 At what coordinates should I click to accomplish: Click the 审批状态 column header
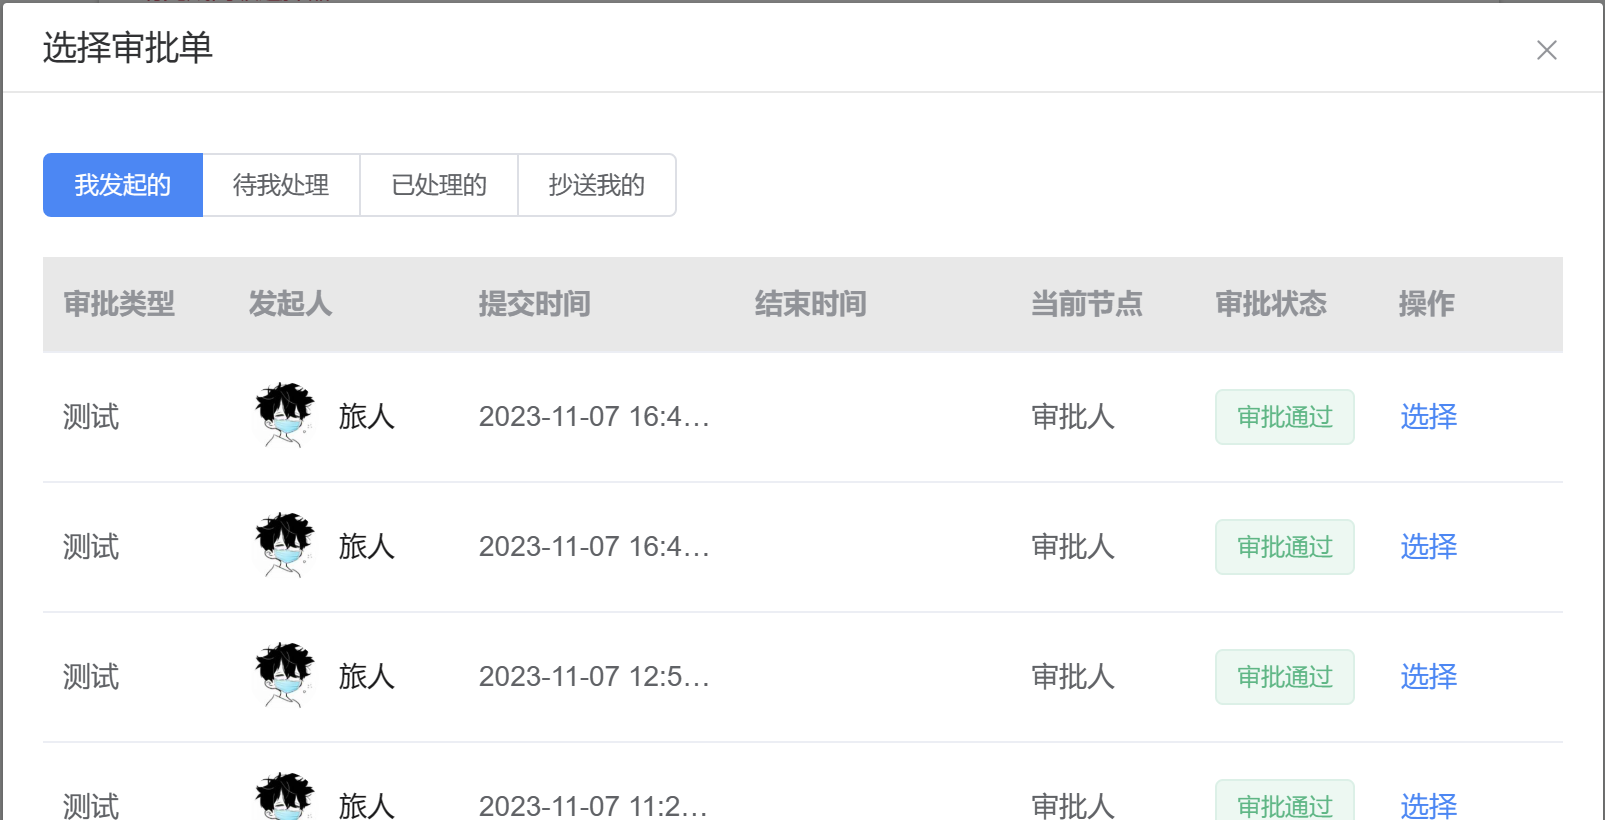[x=1271, y=304]
